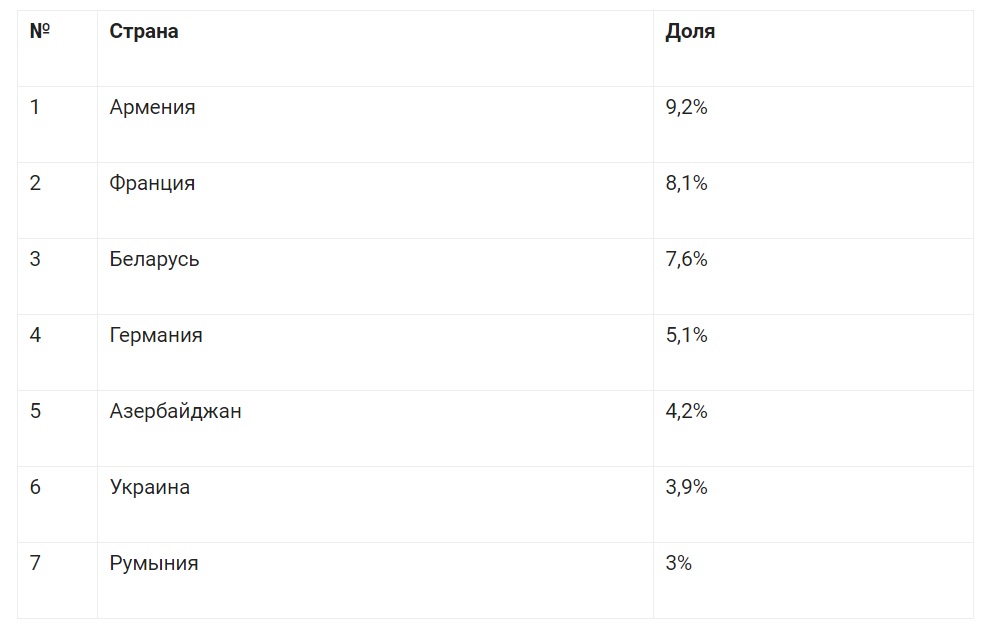Click the 'Доля' column header

point(690,31)
